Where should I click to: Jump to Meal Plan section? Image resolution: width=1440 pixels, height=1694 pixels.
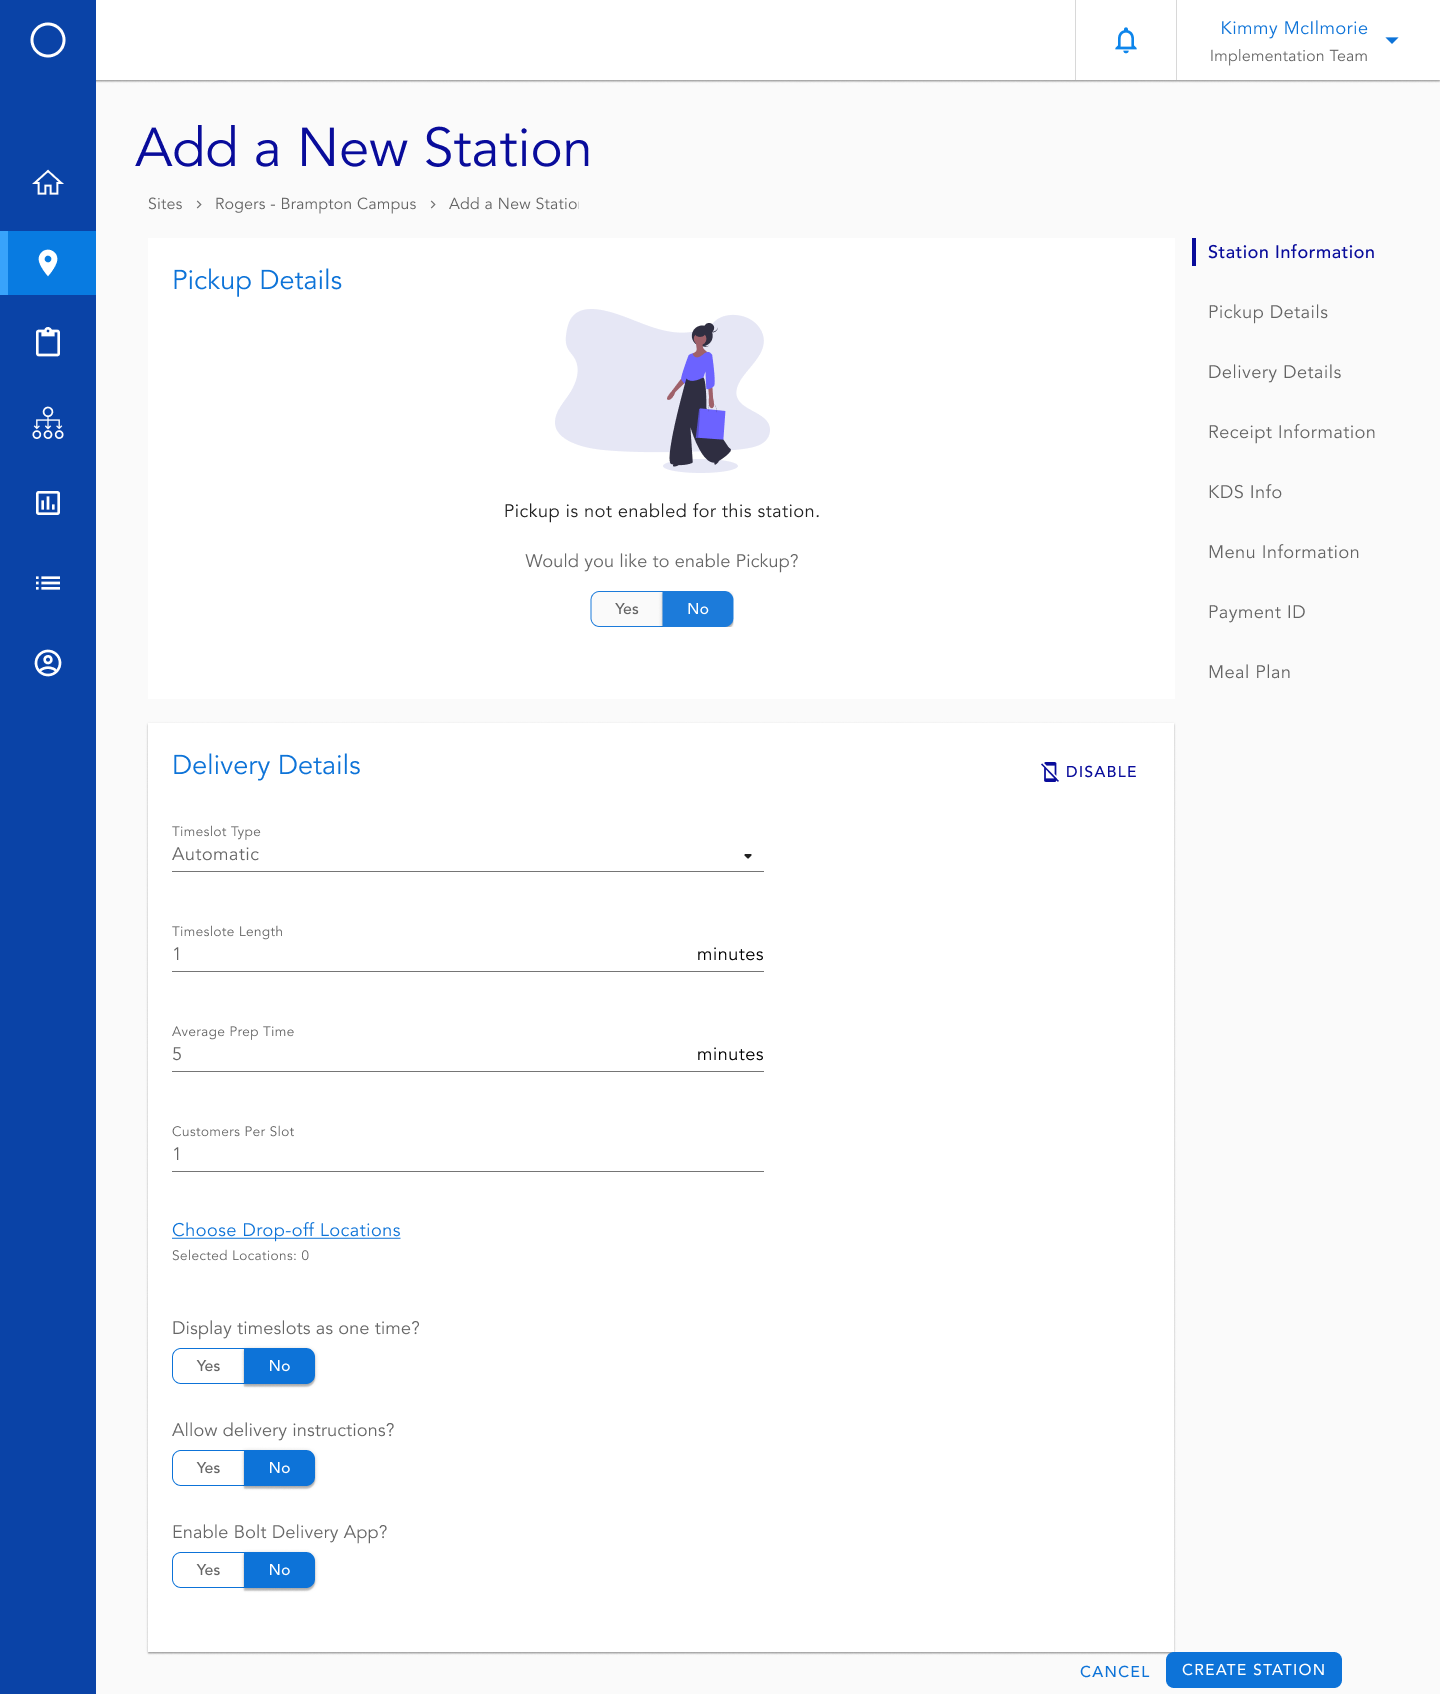tap(1250, 672)
